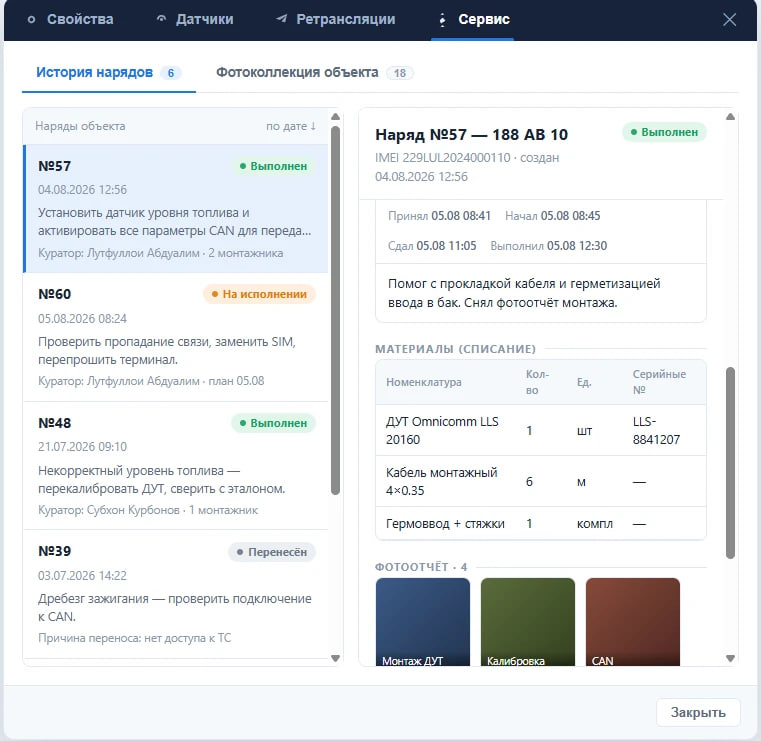
Task: Click date 05.08.2026 08:24 of order №60
Action: pyautogui.click(x=83, y=319)
